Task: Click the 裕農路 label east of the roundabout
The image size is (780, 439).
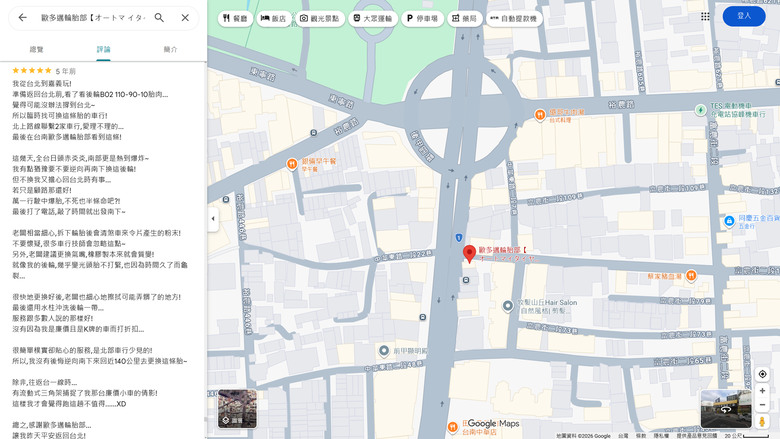Action: click(621, 104)
